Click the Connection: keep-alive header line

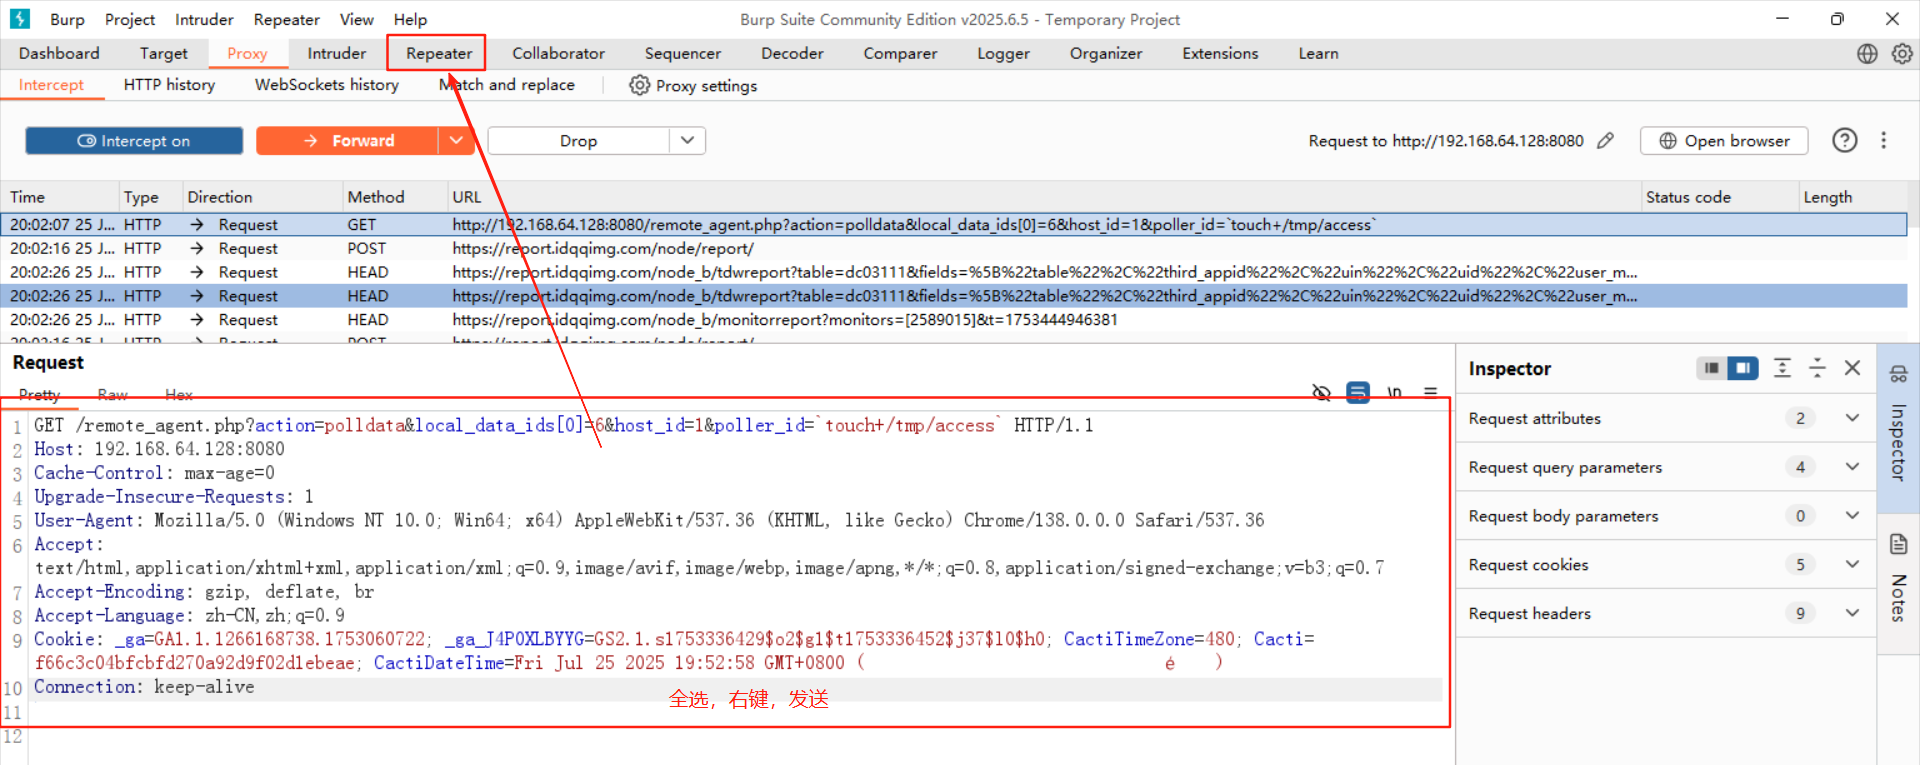point(144,687)
